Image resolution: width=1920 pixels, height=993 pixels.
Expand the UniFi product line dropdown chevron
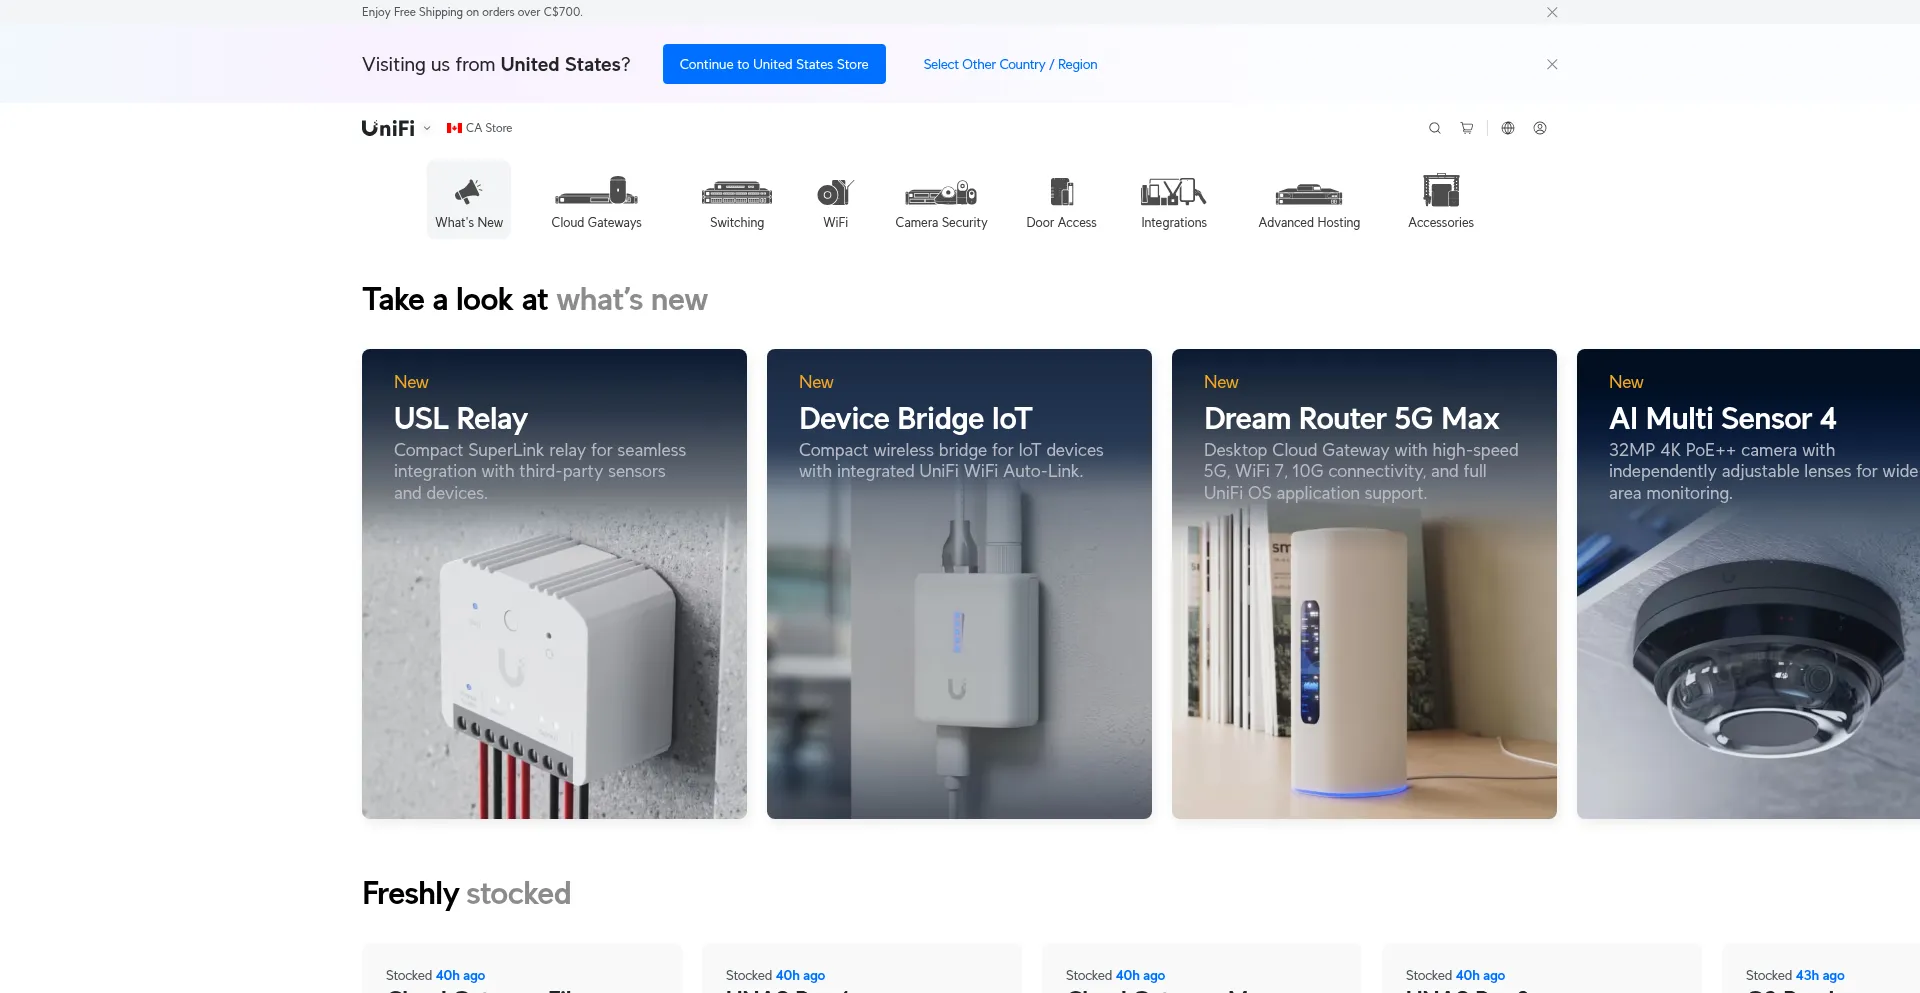pyautogui.click(x=427, y=128)
